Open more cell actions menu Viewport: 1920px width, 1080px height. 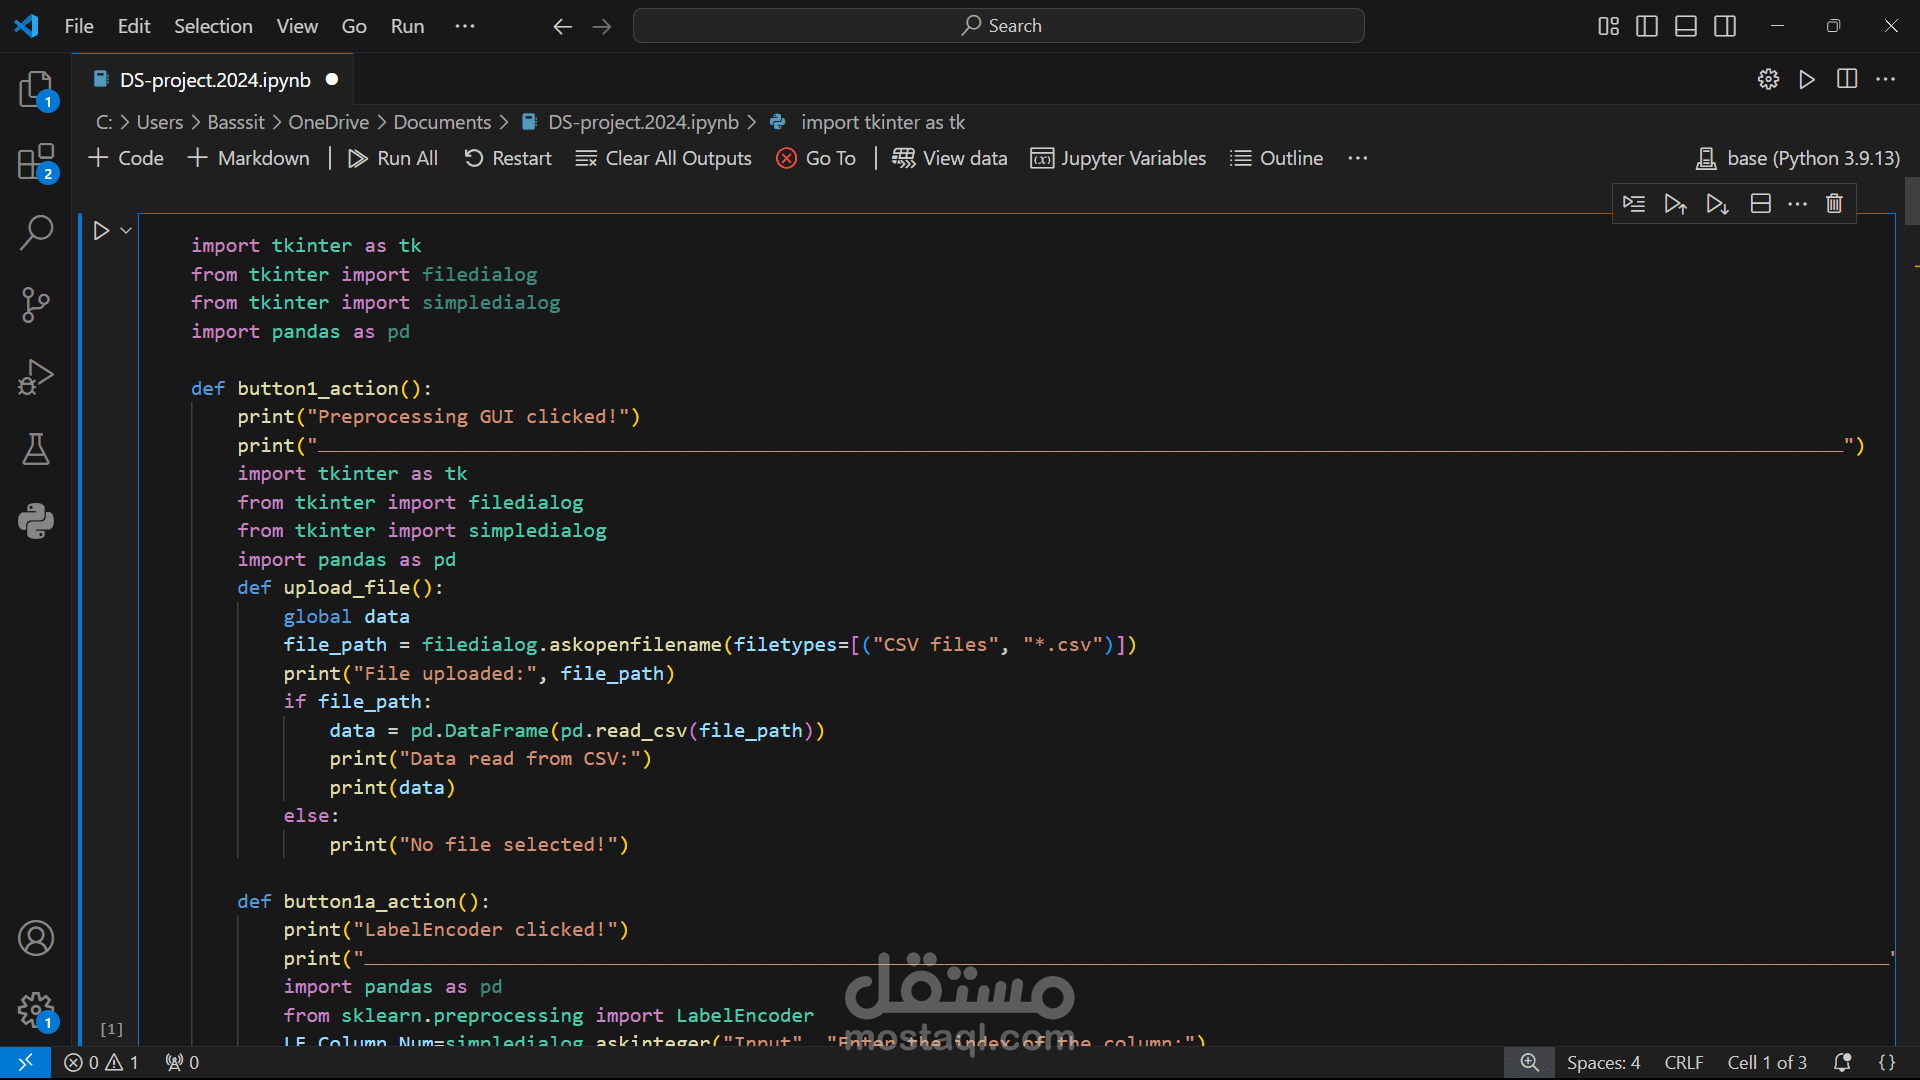[1798, 204]
